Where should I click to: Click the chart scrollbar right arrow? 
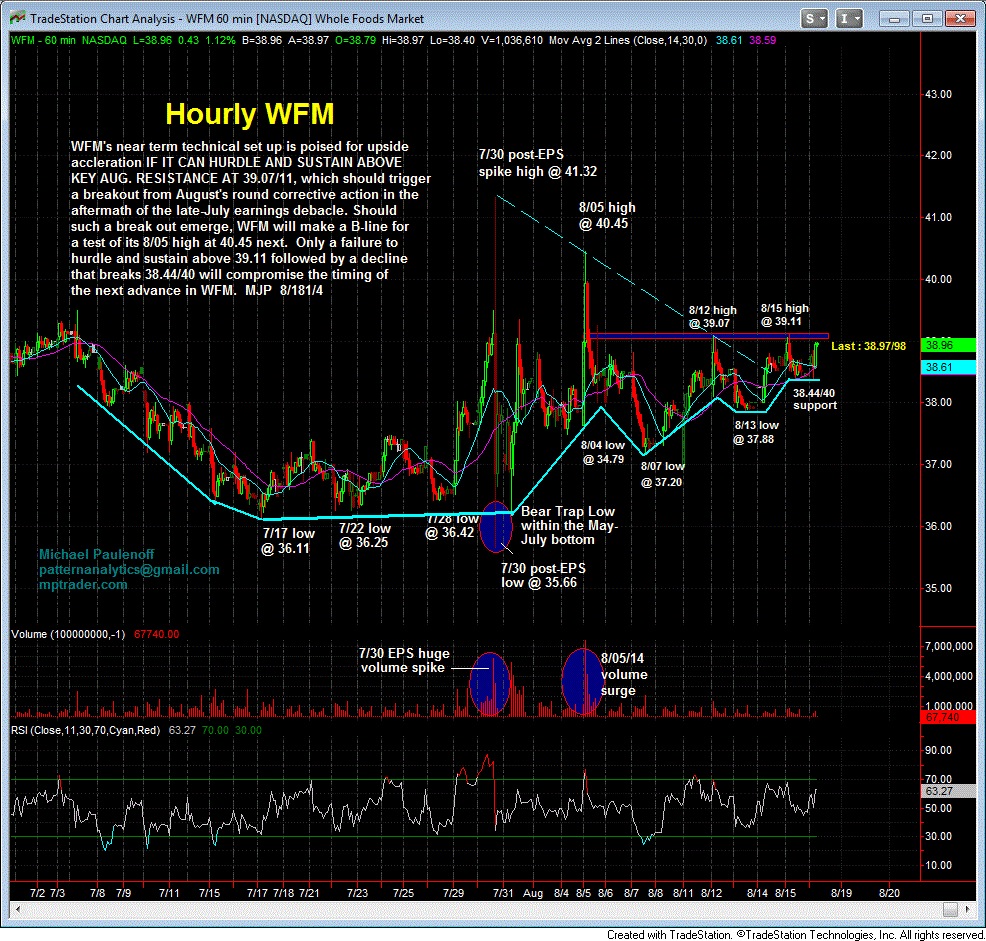coord(967,910)
